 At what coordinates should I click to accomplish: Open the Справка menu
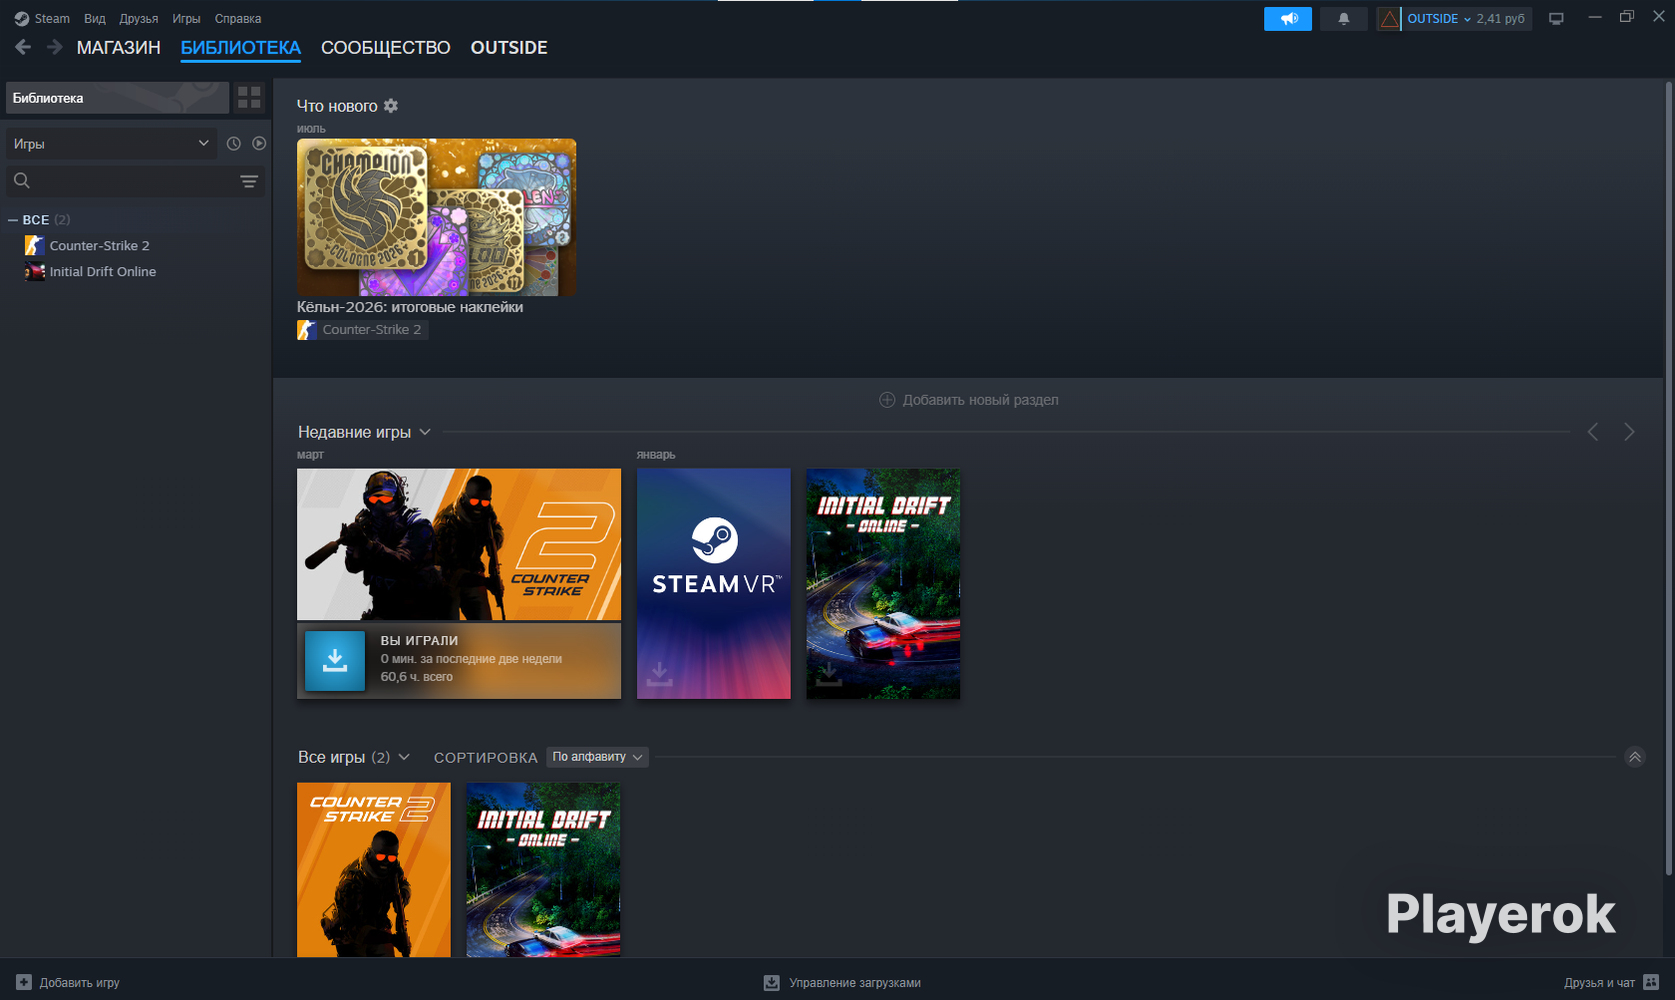(238, 19)
